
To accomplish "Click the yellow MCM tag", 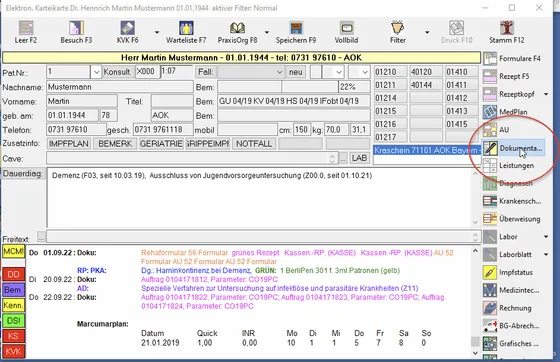I will tap(13, 252).
